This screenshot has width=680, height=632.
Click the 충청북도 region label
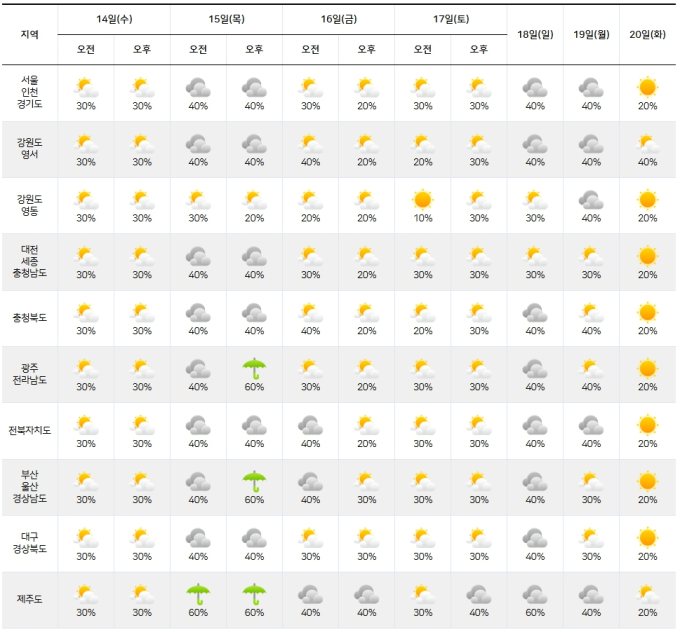pyautogui.click(x=29, y=318)
